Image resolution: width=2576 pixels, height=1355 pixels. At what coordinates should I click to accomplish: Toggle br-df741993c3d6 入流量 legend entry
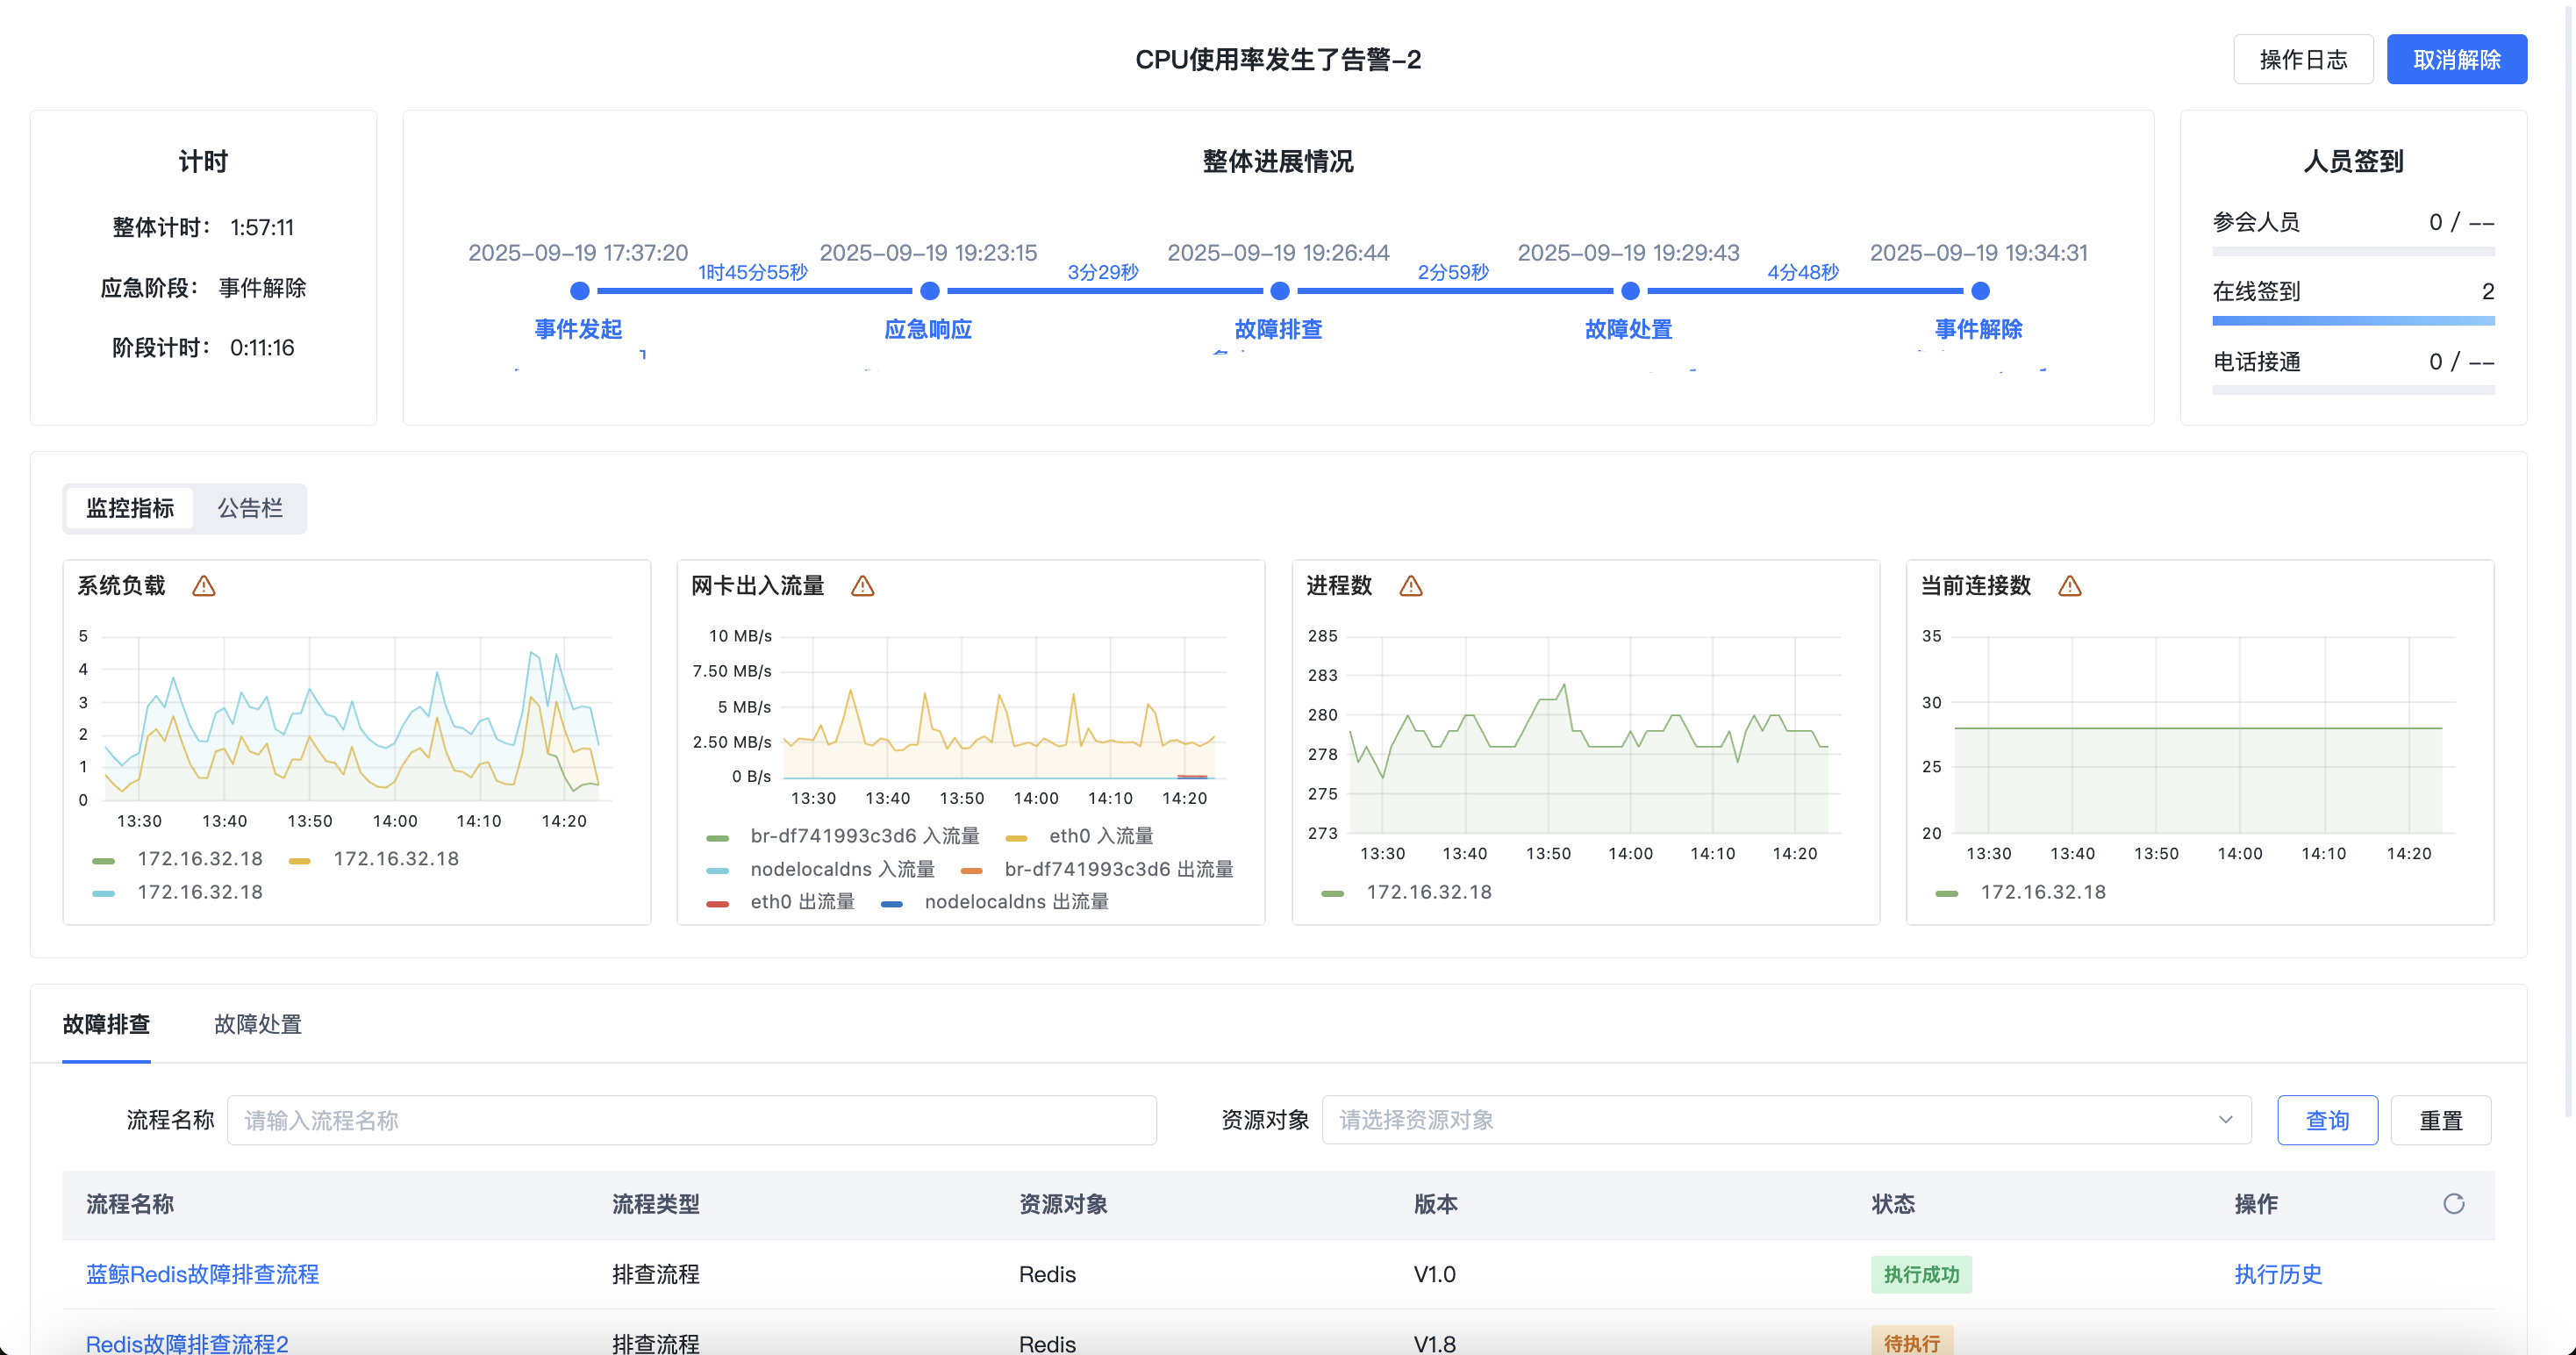tap(864, 836)
